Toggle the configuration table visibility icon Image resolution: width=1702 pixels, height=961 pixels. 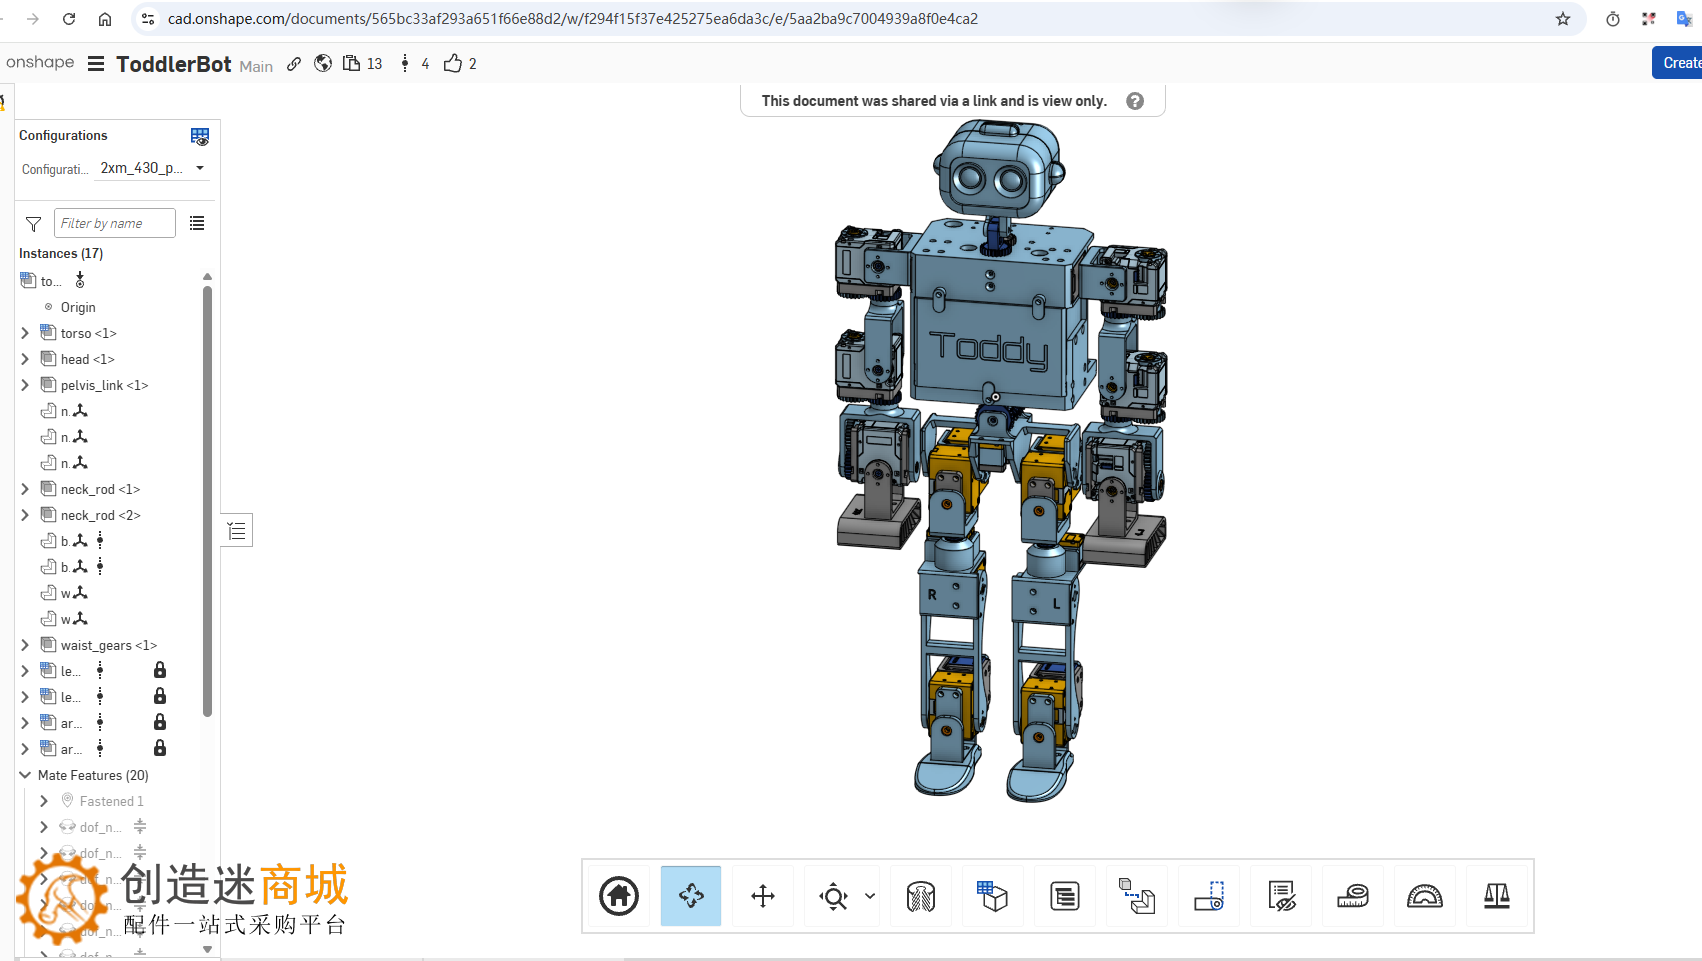[200, 136]
